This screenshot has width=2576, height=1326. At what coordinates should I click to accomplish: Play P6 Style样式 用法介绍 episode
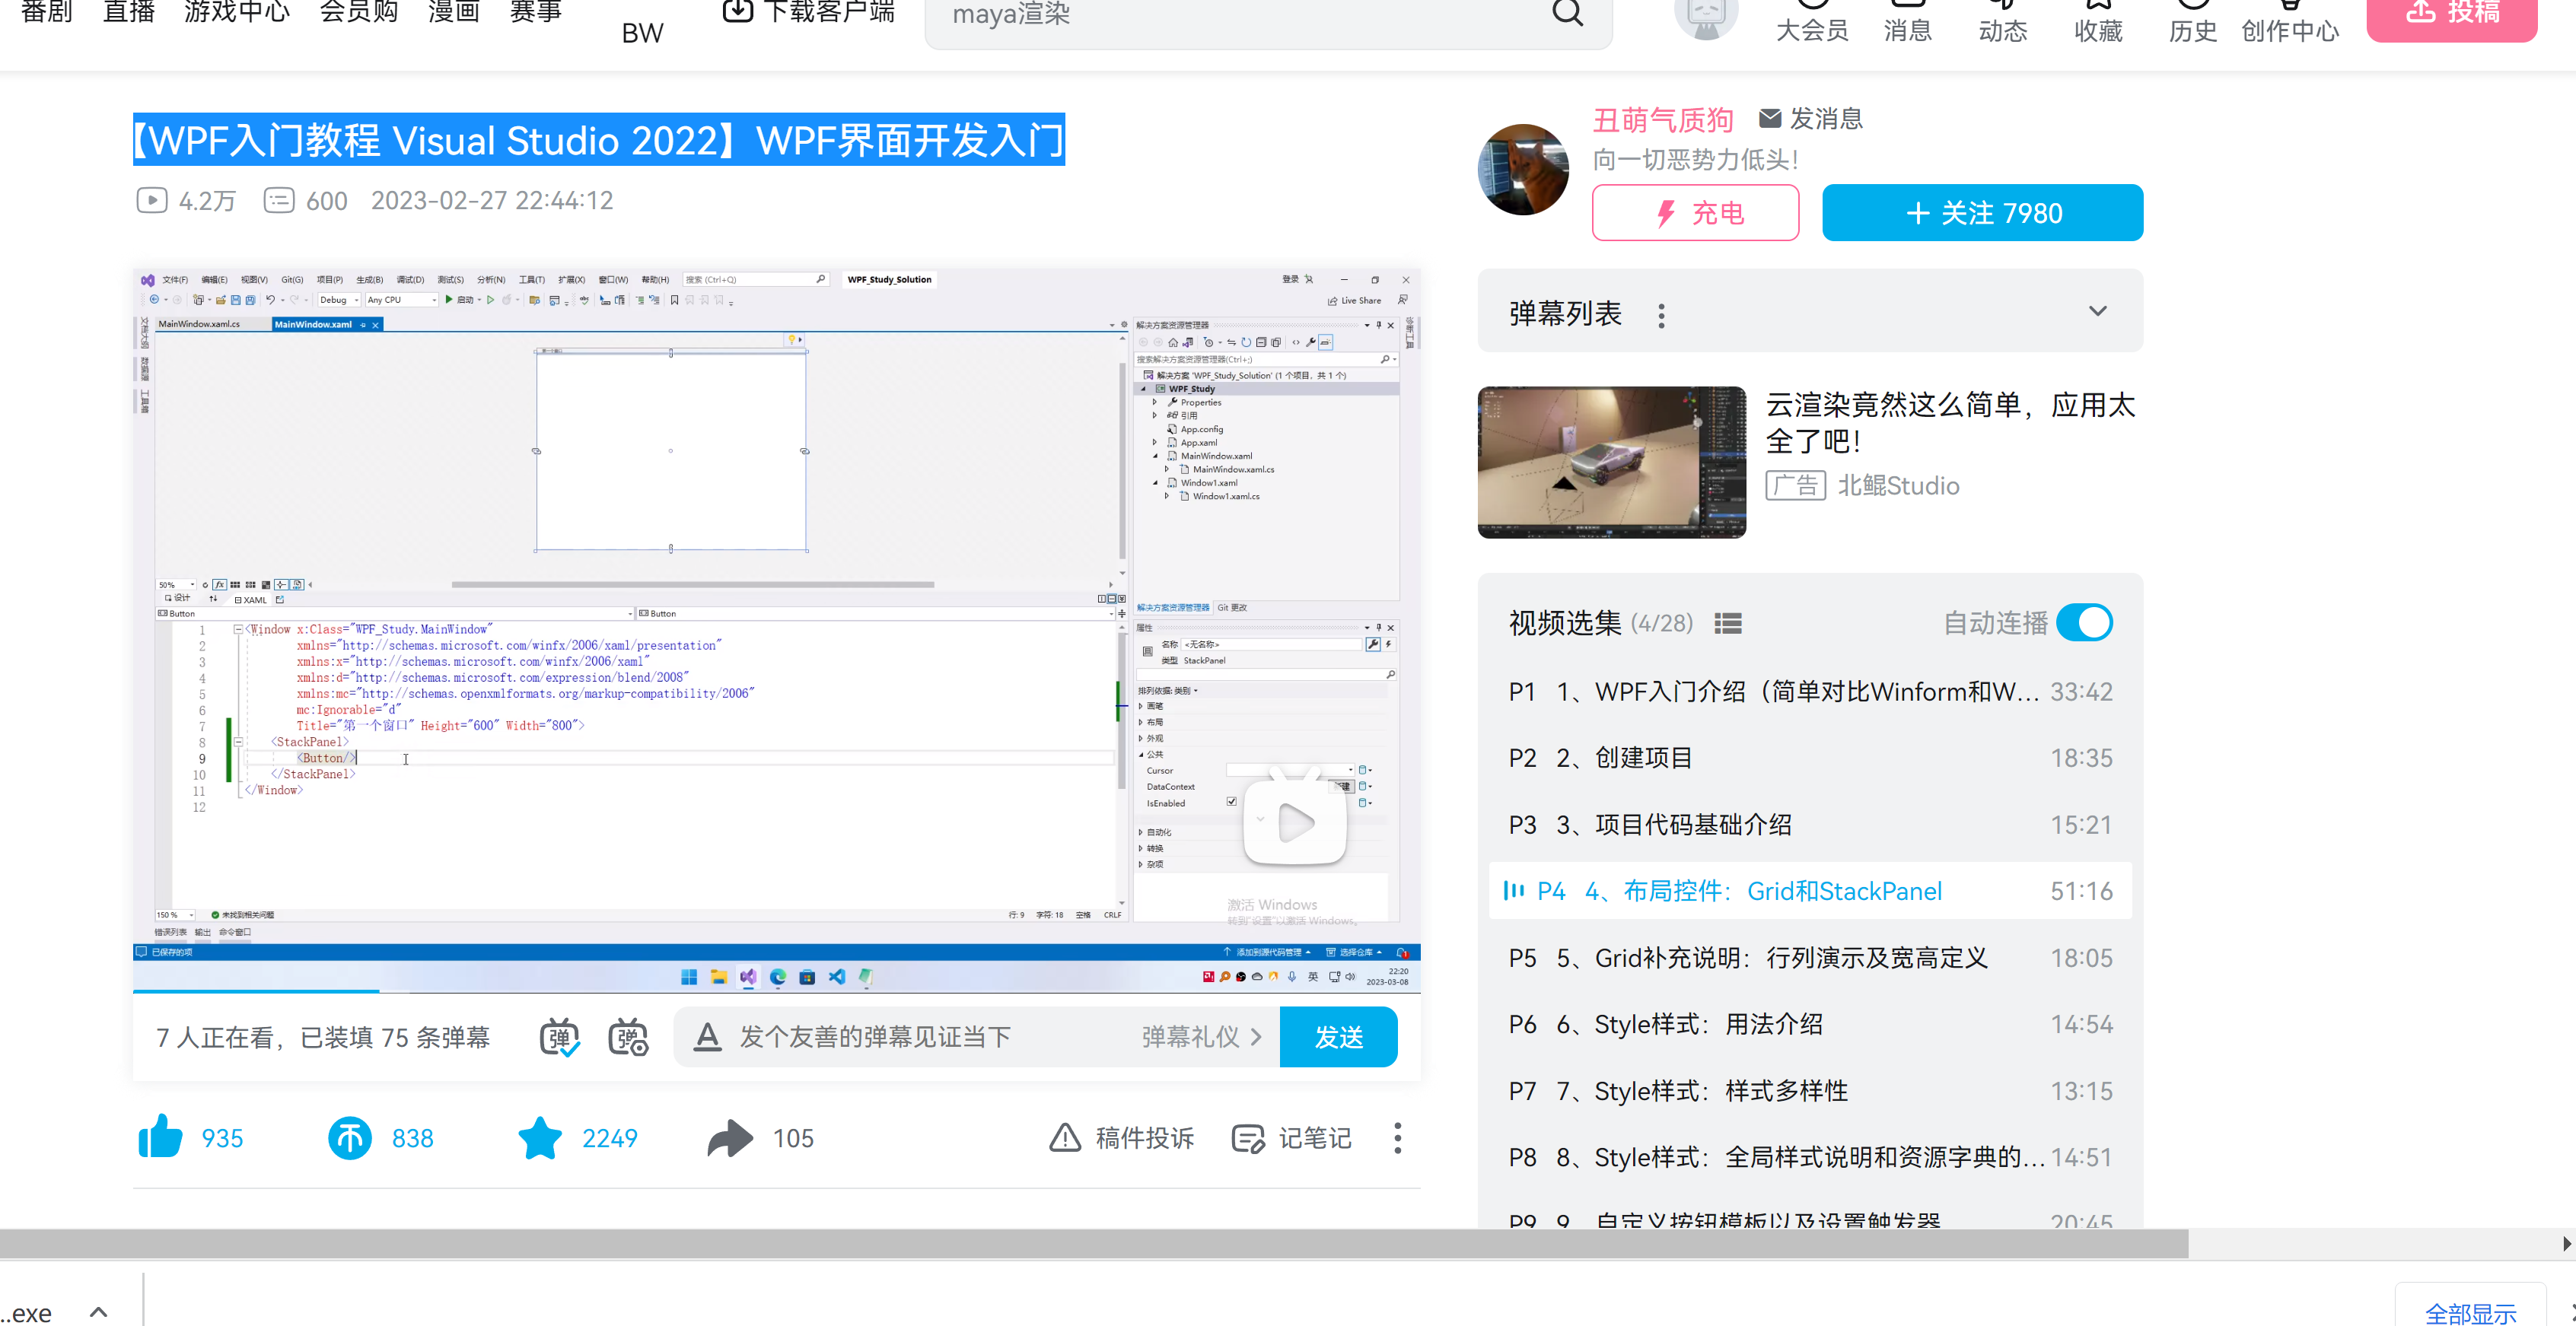point(1810,1024)
